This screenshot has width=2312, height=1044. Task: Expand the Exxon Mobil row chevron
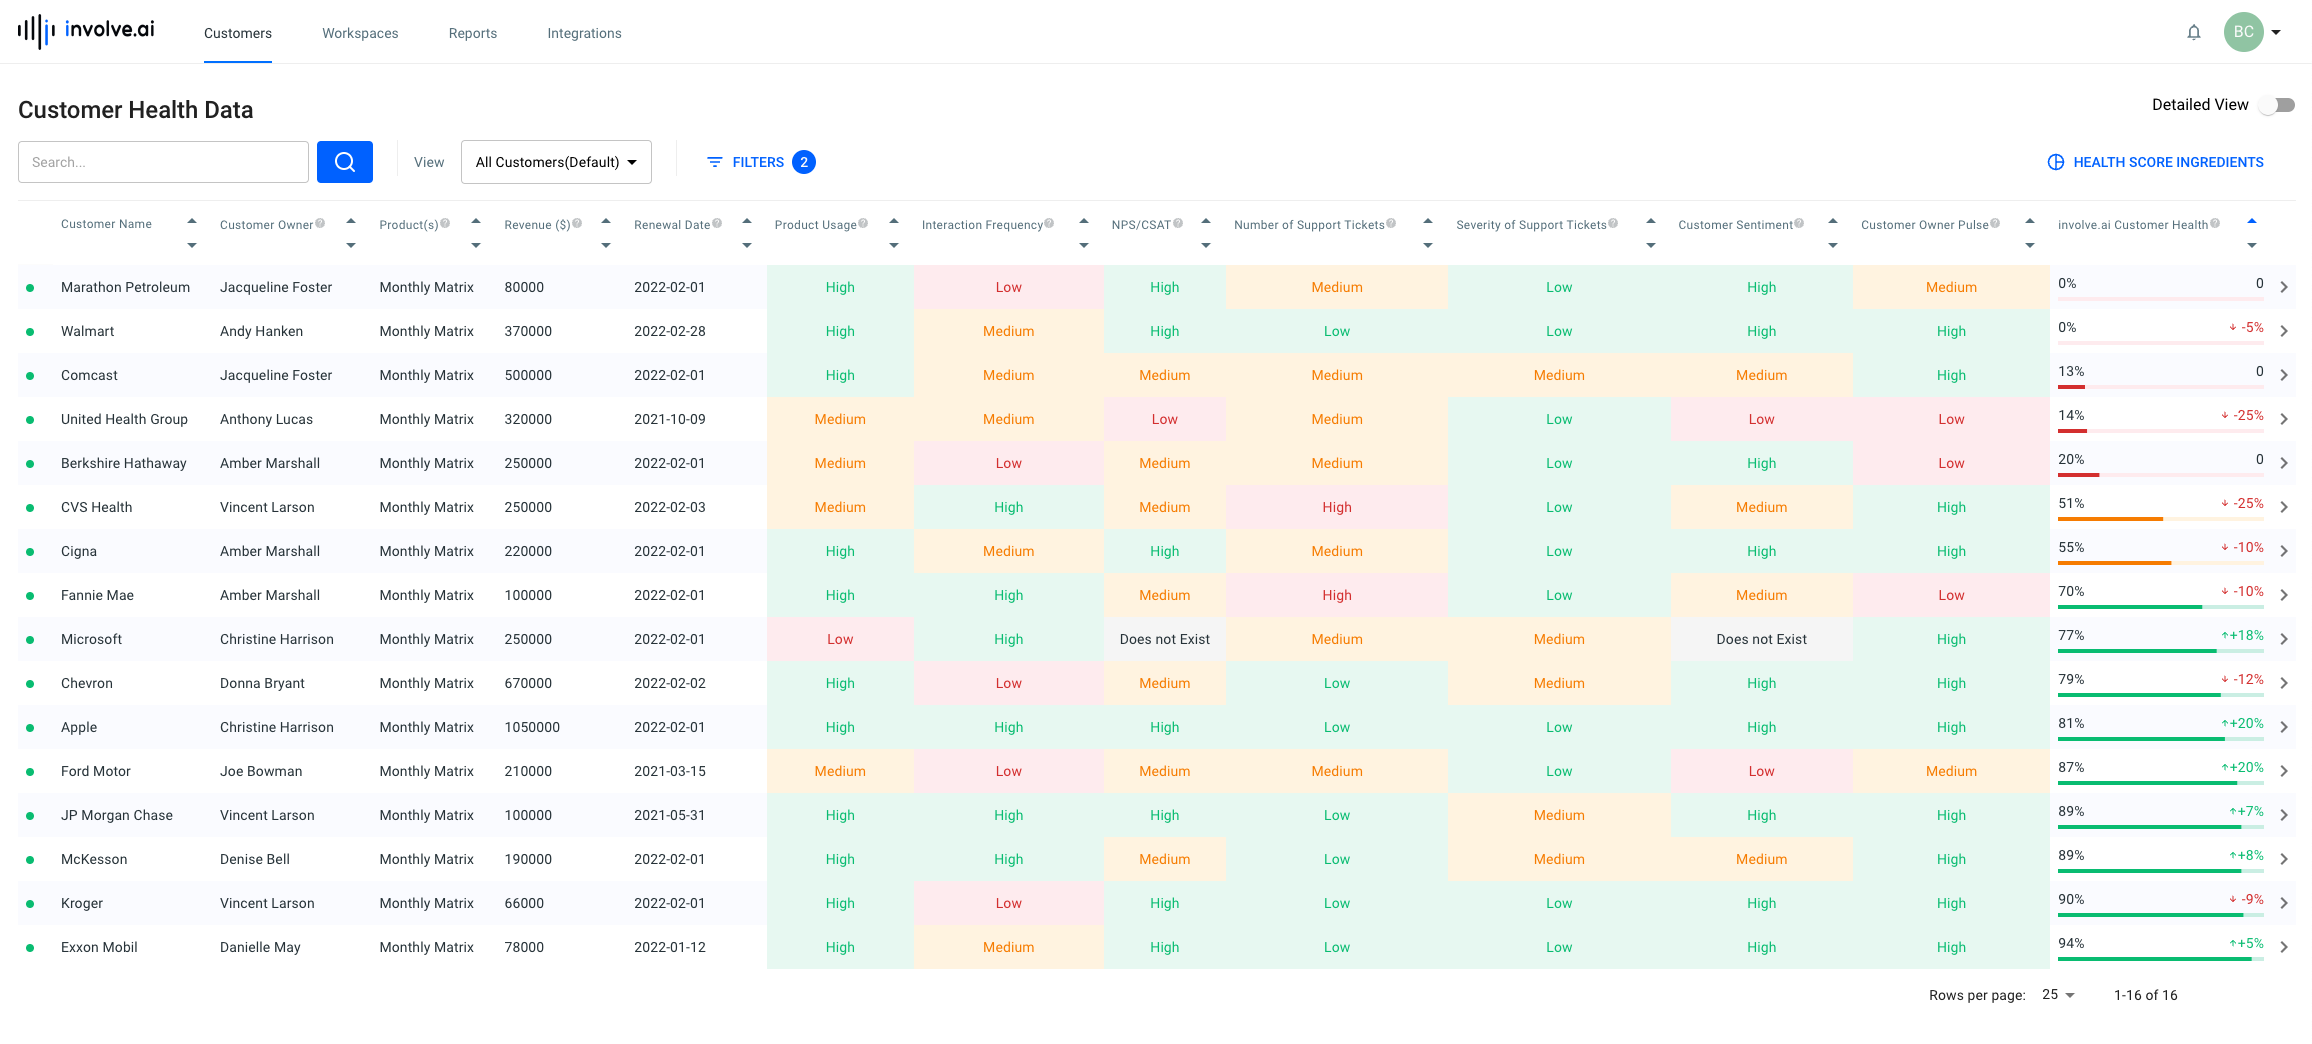coord(2284,947)
